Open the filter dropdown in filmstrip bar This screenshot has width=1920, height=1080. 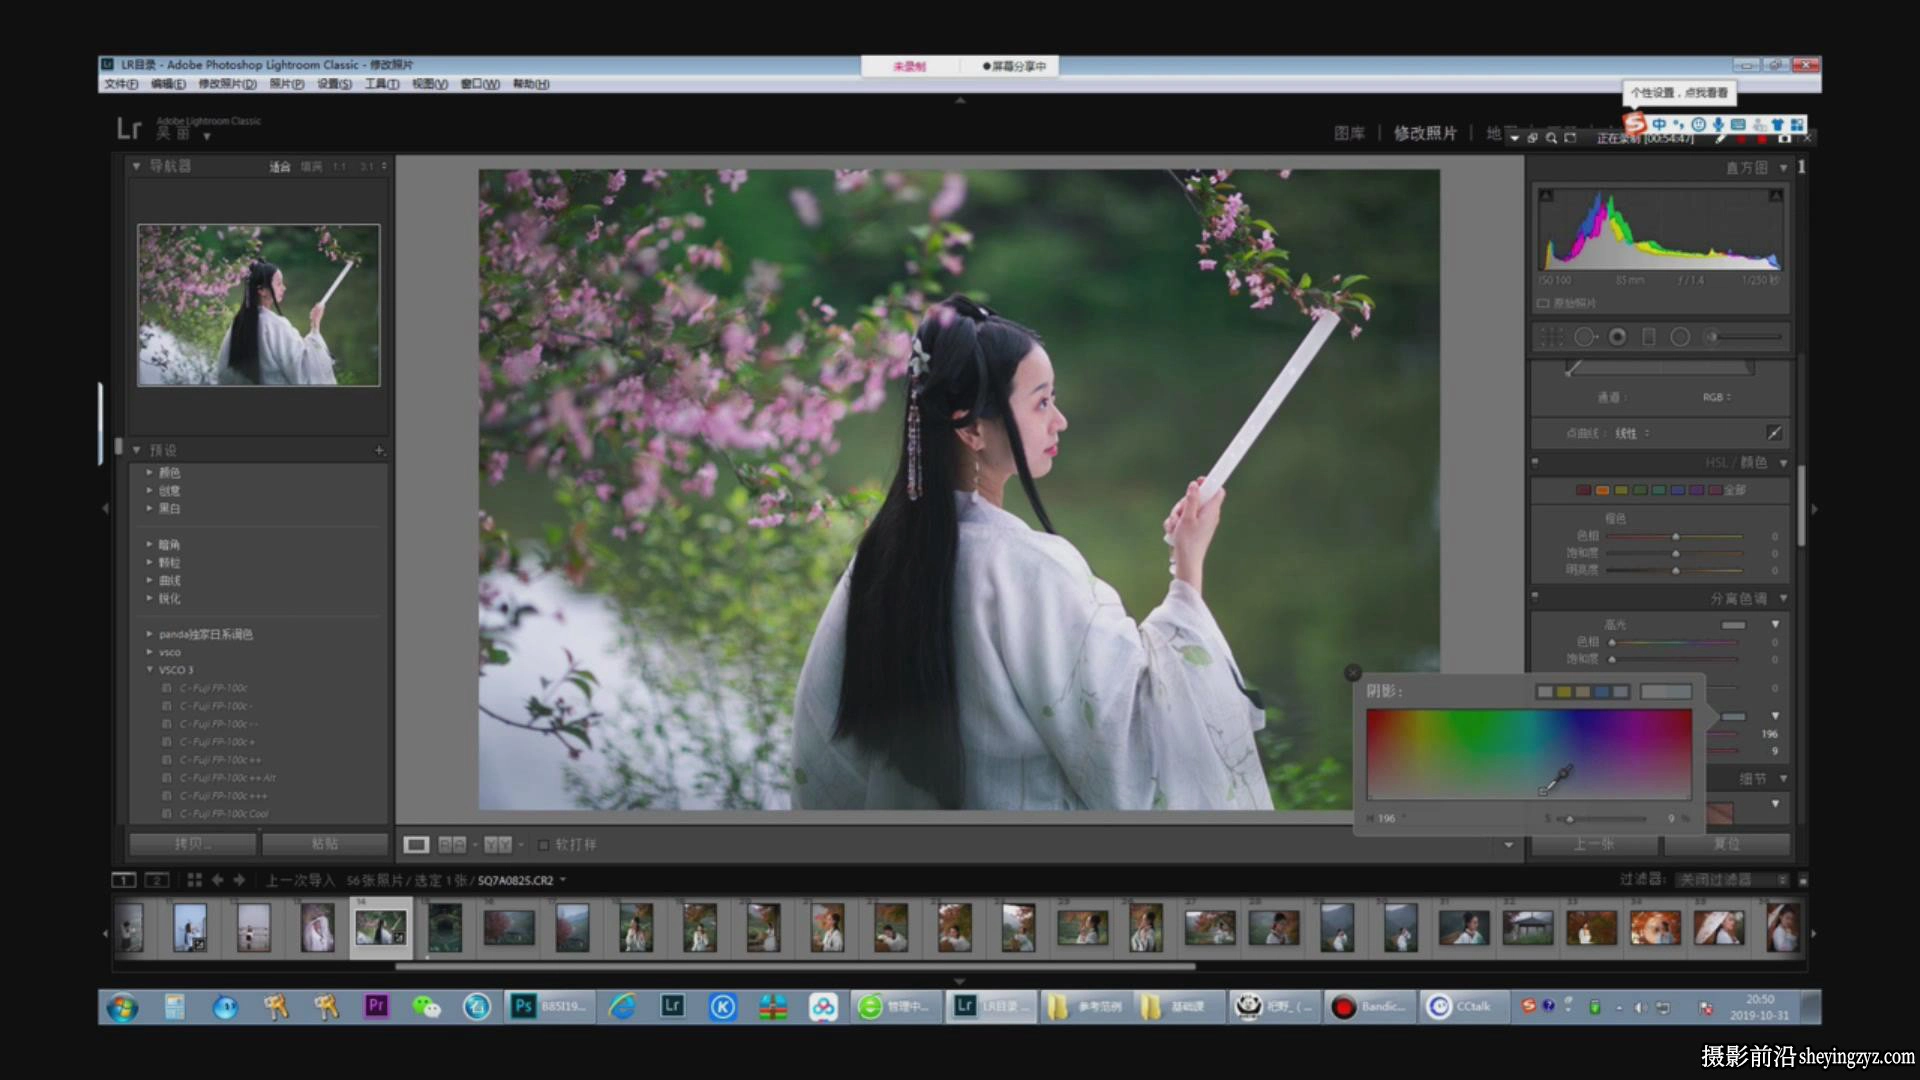point(1733,880)
